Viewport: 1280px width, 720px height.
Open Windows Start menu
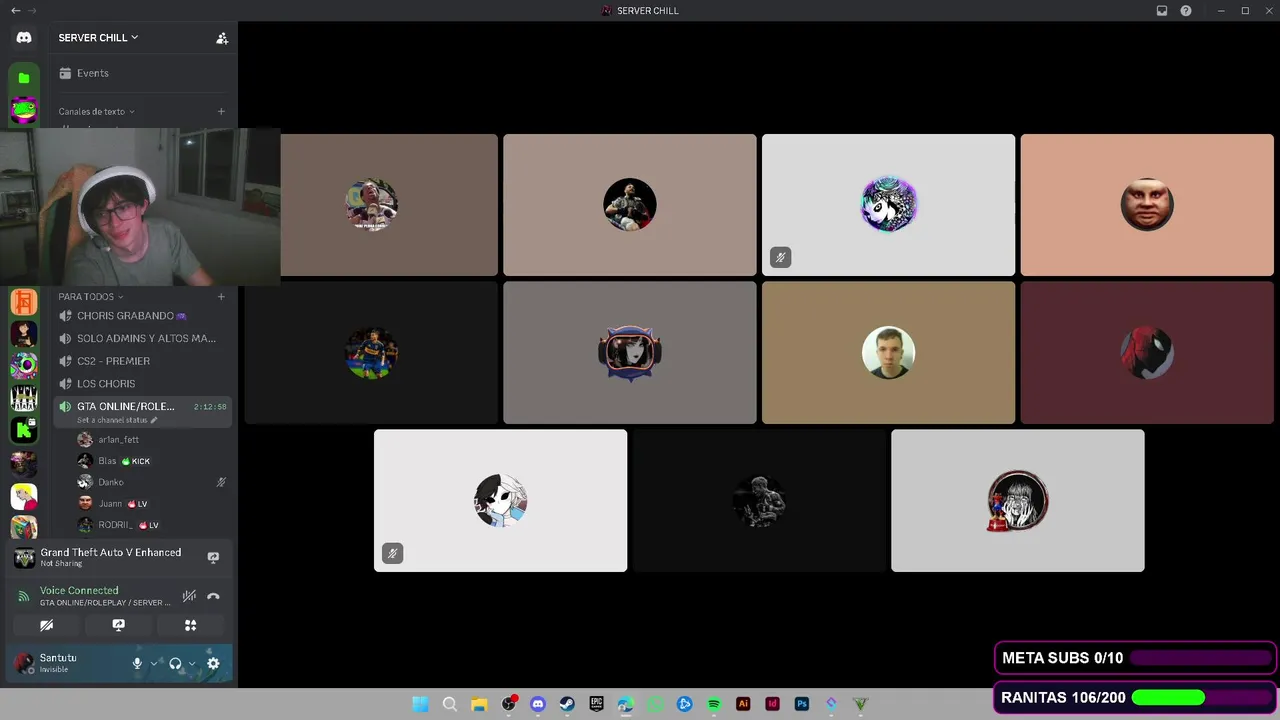coord(420,704)
